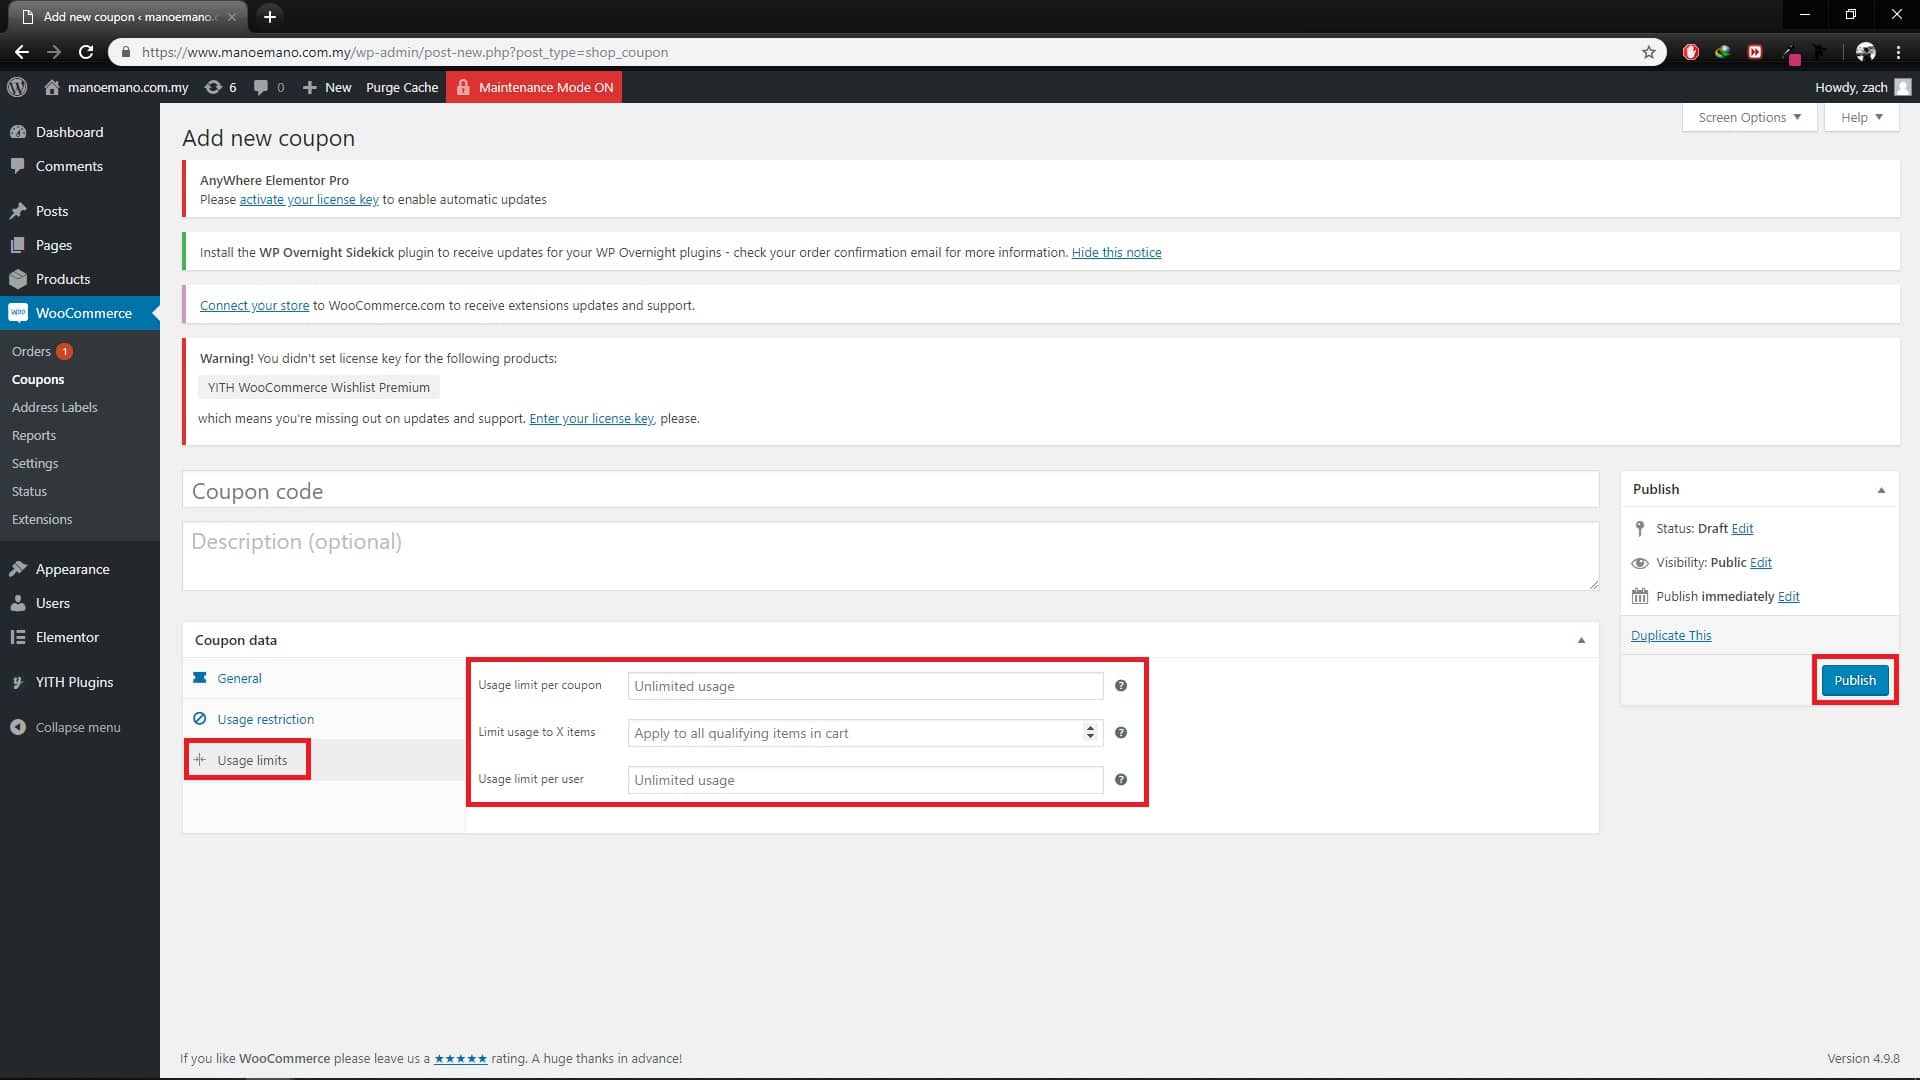This screenshot has width=1920, height=1080.
Task: Click help icon for Usage limit per coupon
Action: (x=1120, y=685)
